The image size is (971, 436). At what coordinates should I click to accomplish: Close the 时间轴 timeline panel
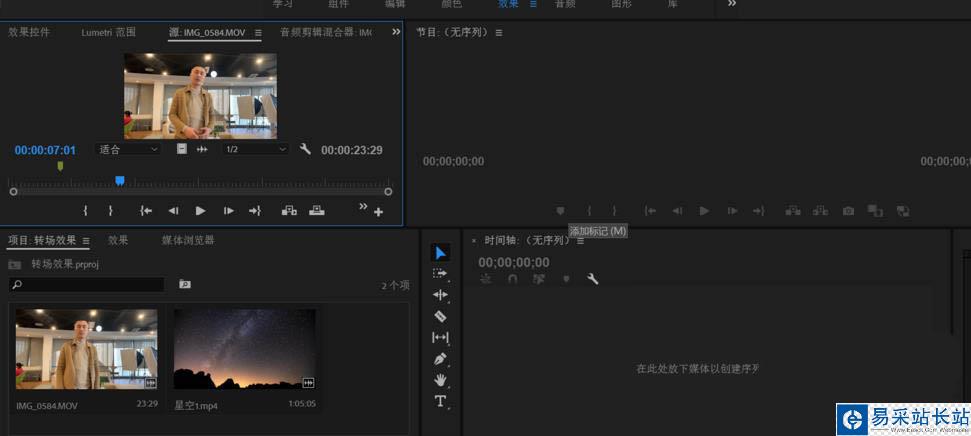pos(474,241)
